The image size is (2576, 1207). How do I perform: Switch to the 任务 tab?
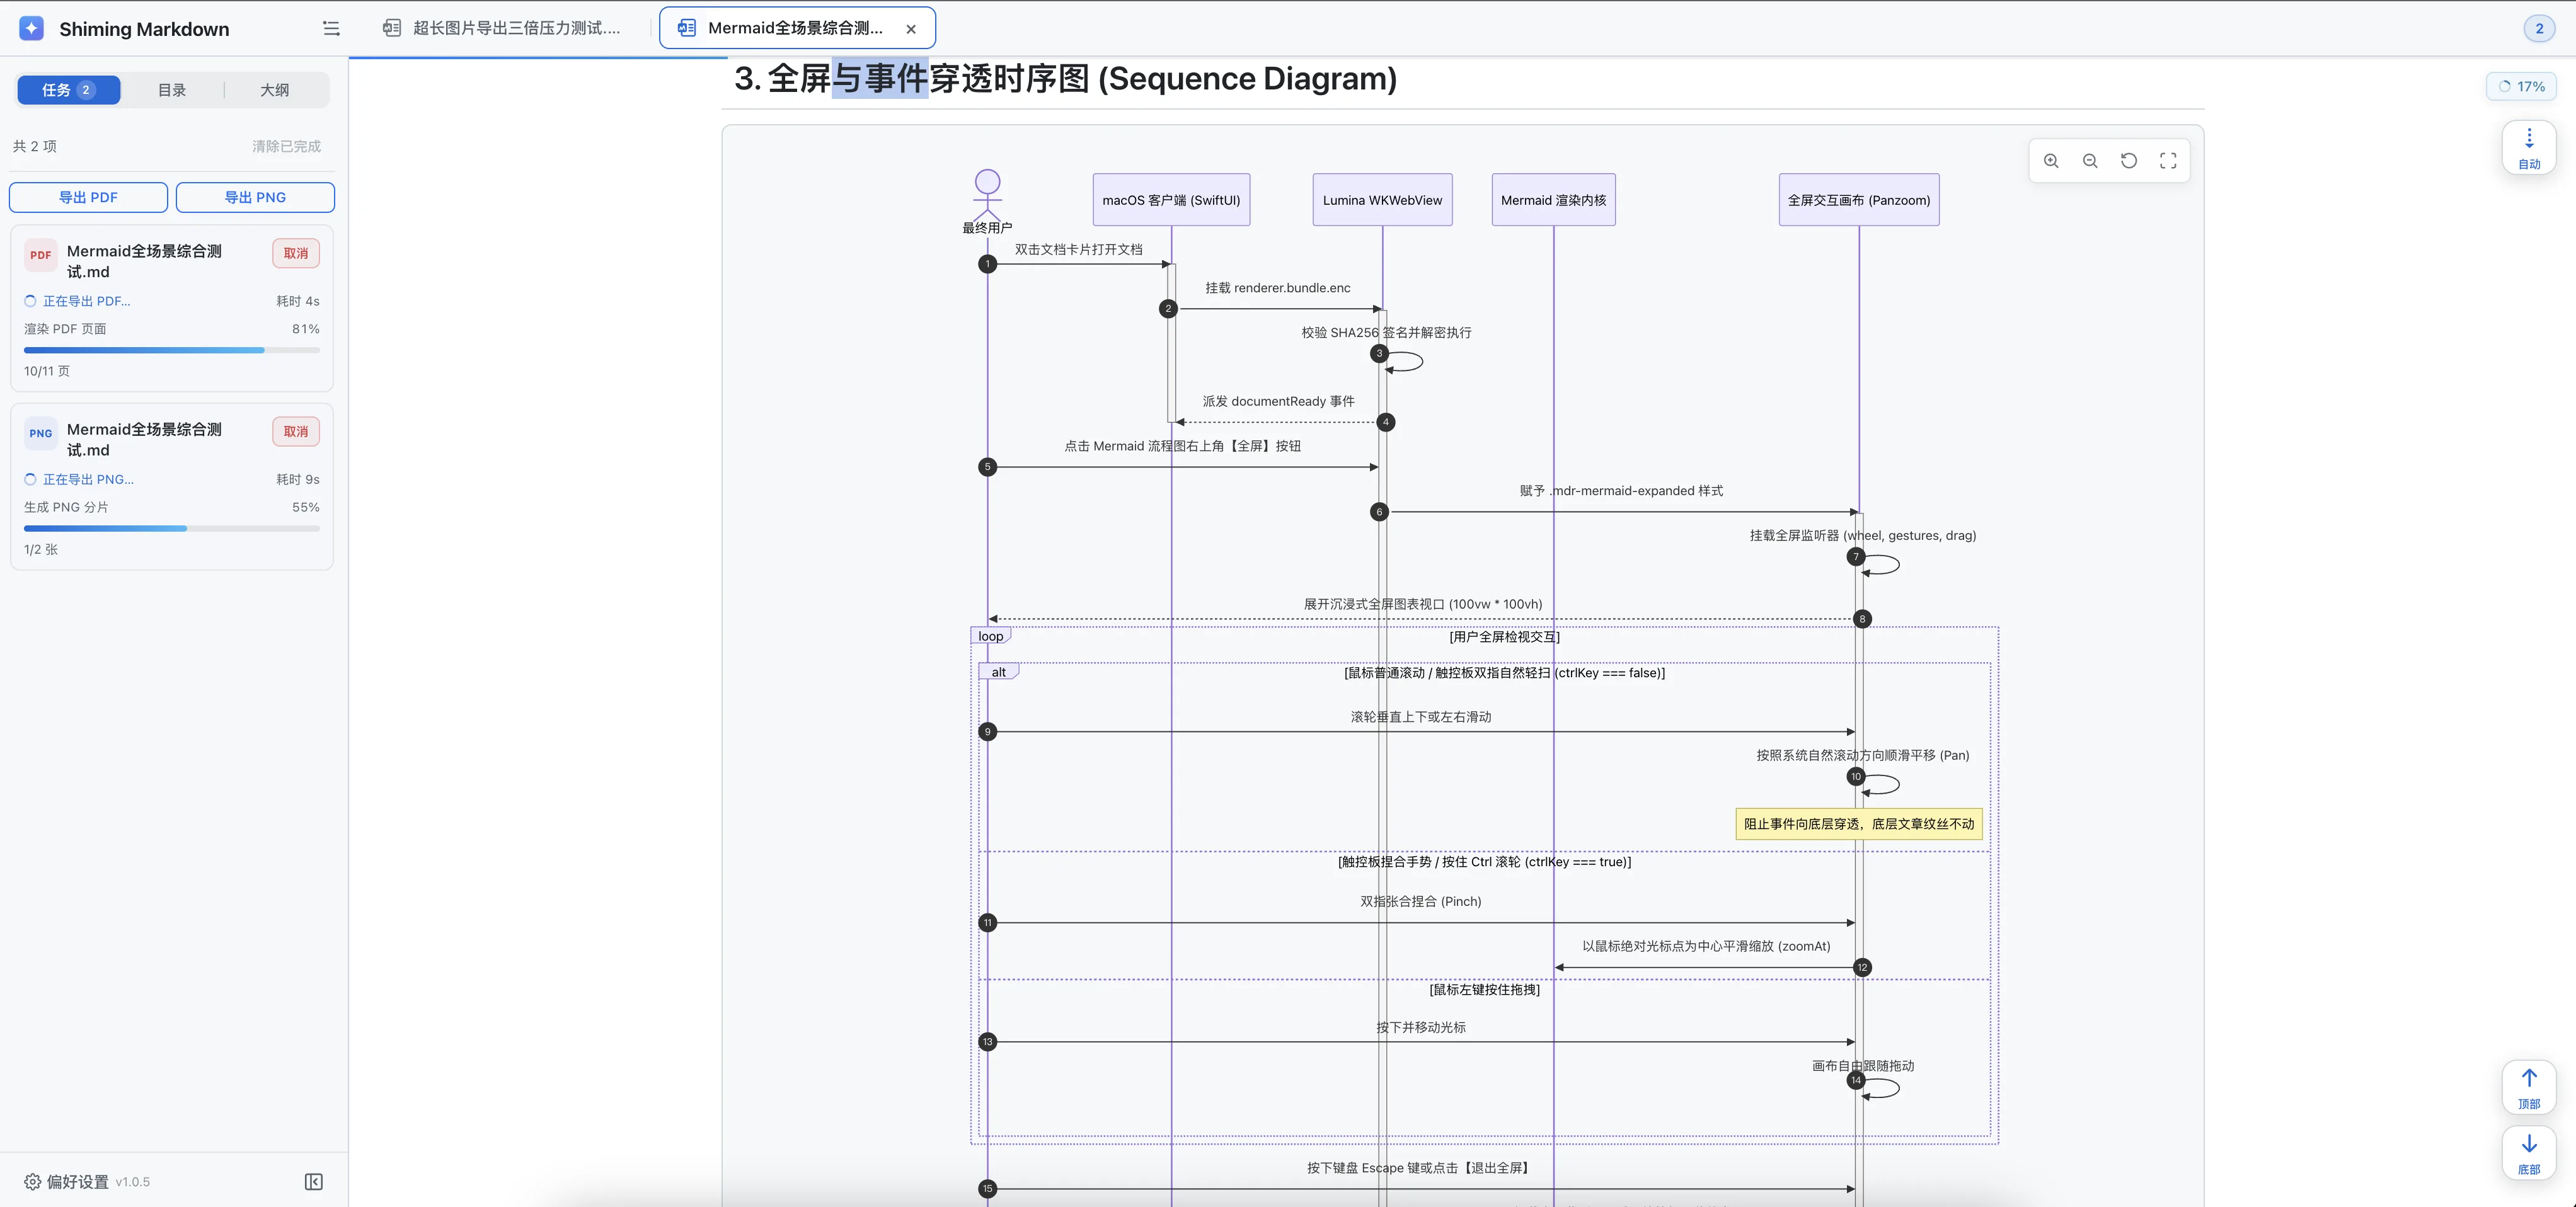[68, 90]
